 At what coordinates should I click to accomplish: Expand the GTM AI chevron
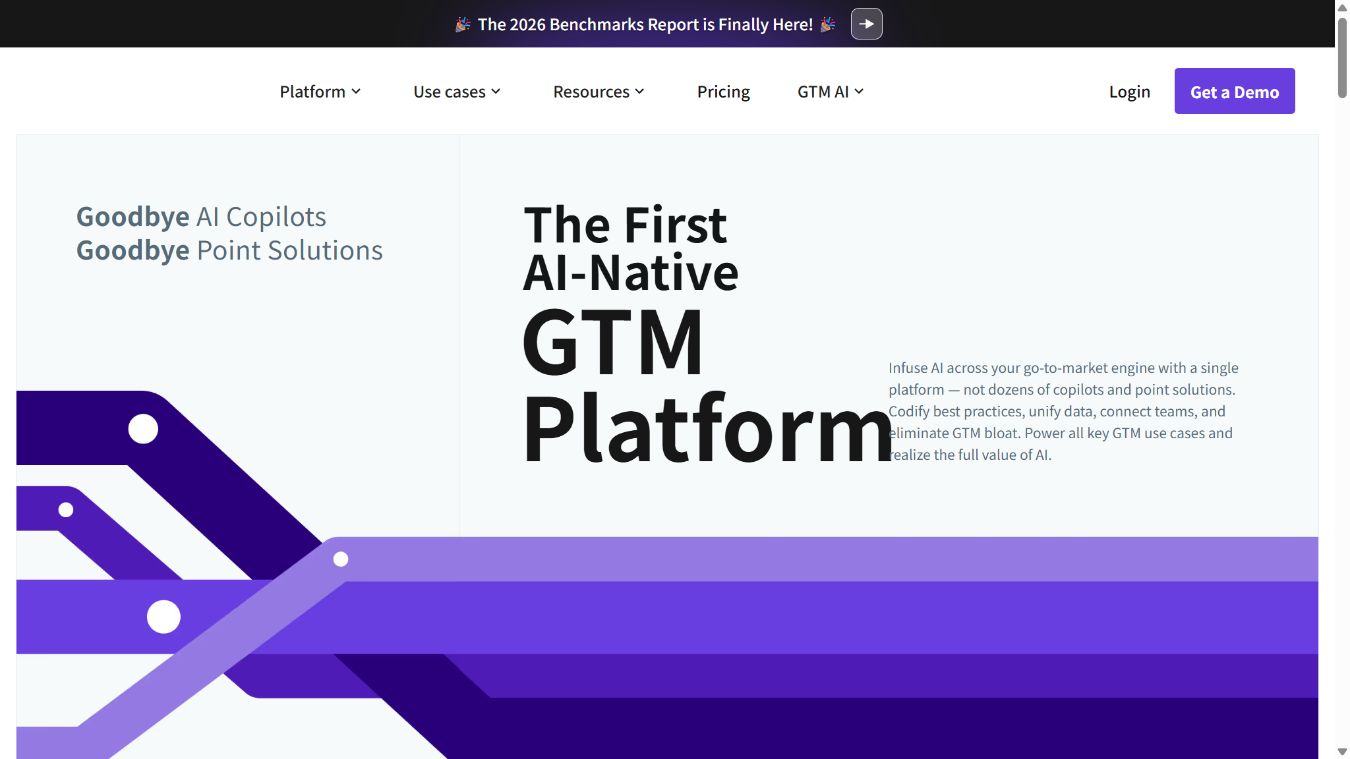859,92
